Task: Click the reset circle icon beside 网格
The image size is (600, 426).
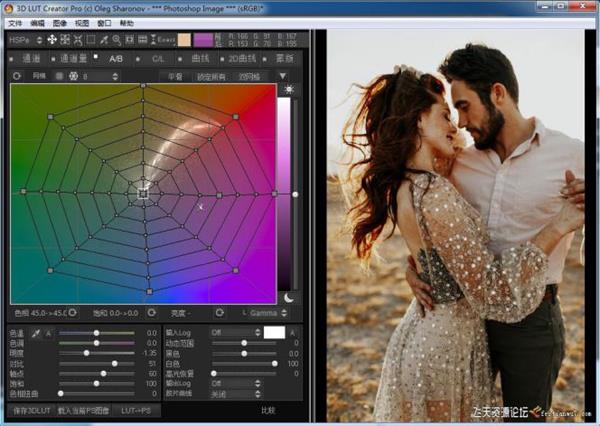Action: coord(16,76)
